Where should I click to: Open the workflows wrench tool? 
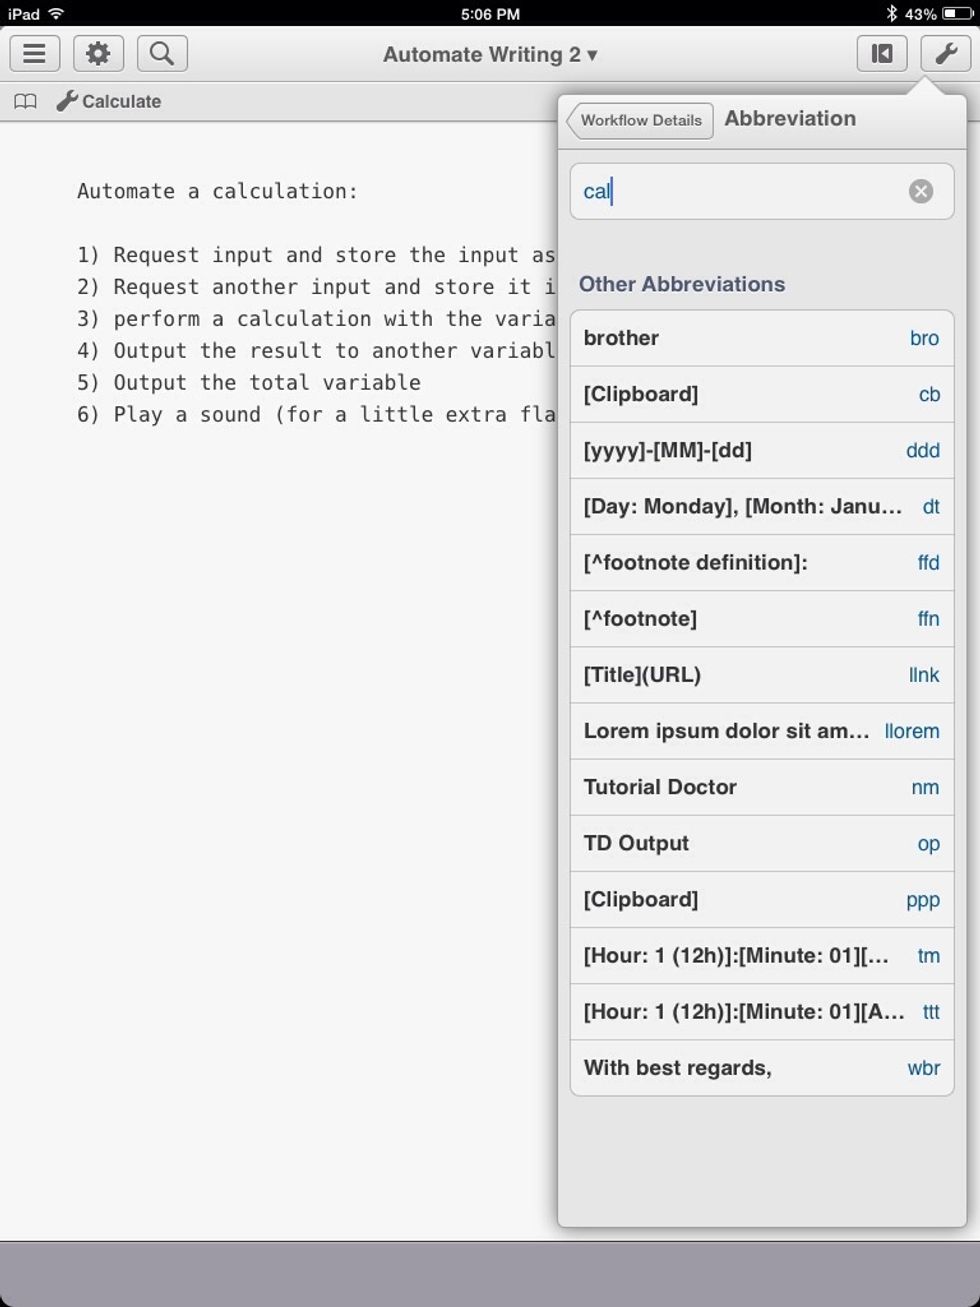coord(945,53)
